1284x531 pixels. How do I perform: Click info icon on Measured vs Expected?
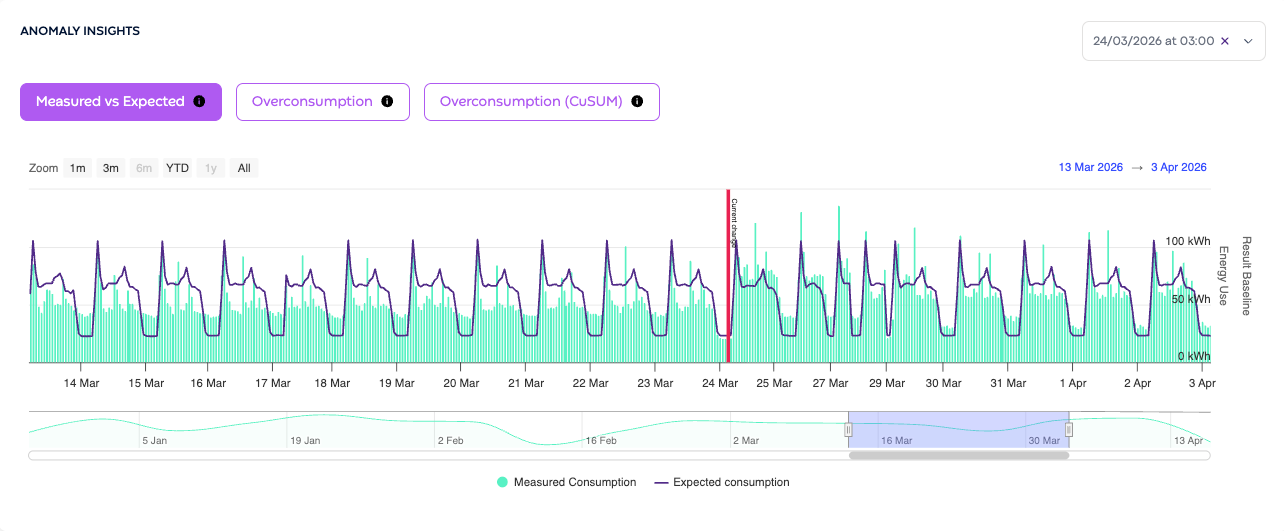[x=199, y=102]
